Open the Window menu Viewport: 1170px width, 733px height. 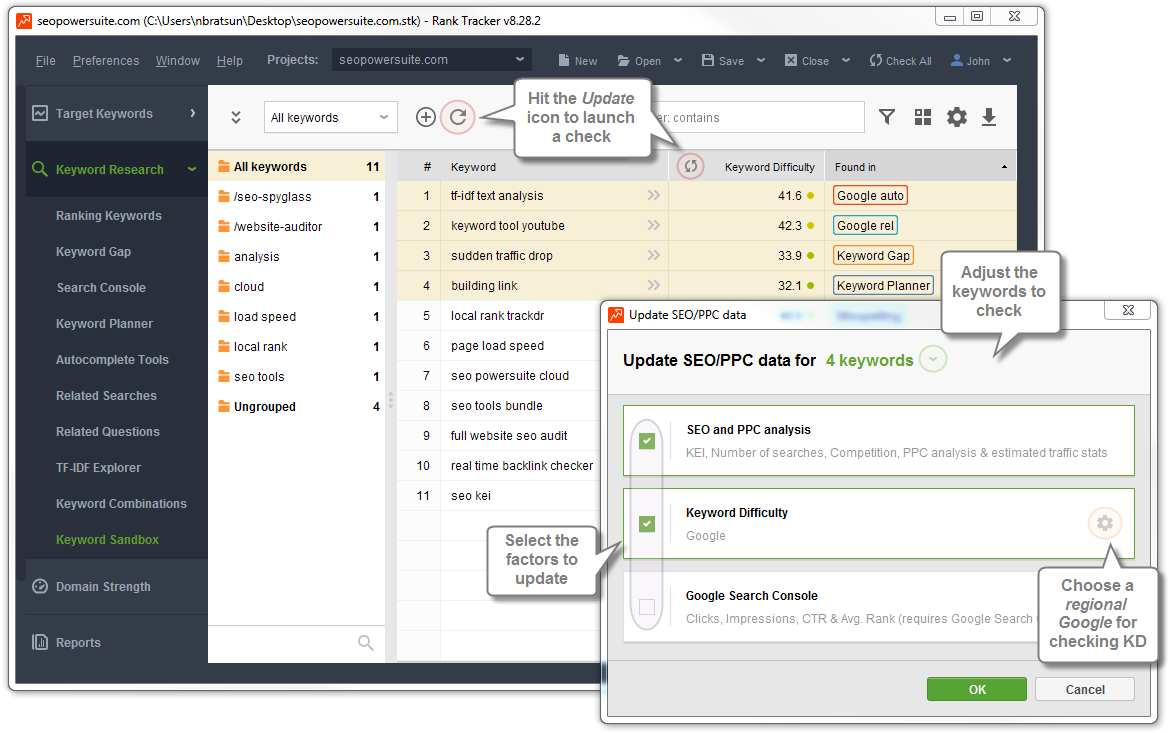pos(178,60)
